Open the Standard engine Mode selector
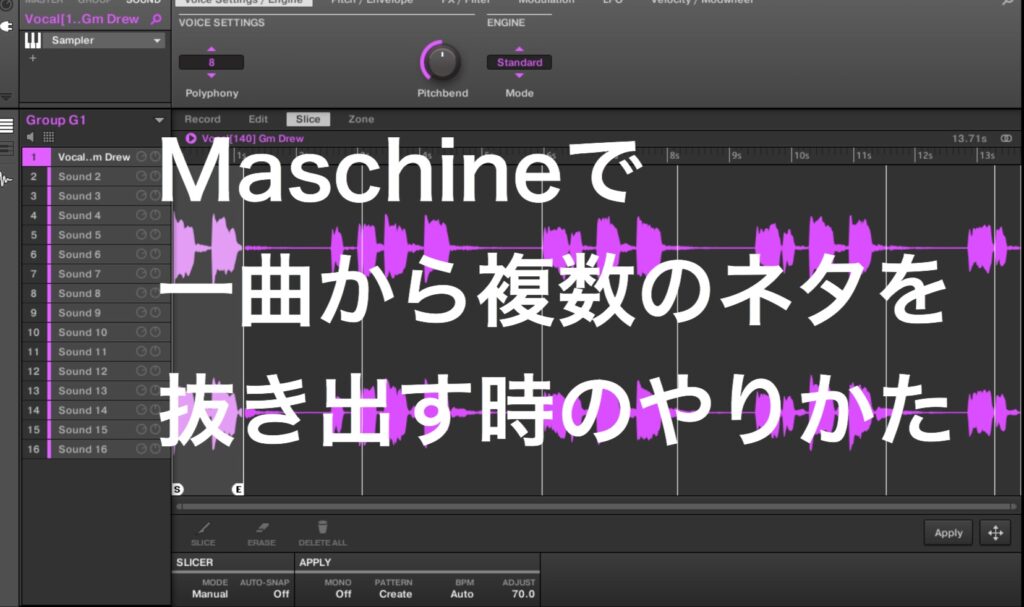This screenshot has width=1024, height=607. point(519,61)
